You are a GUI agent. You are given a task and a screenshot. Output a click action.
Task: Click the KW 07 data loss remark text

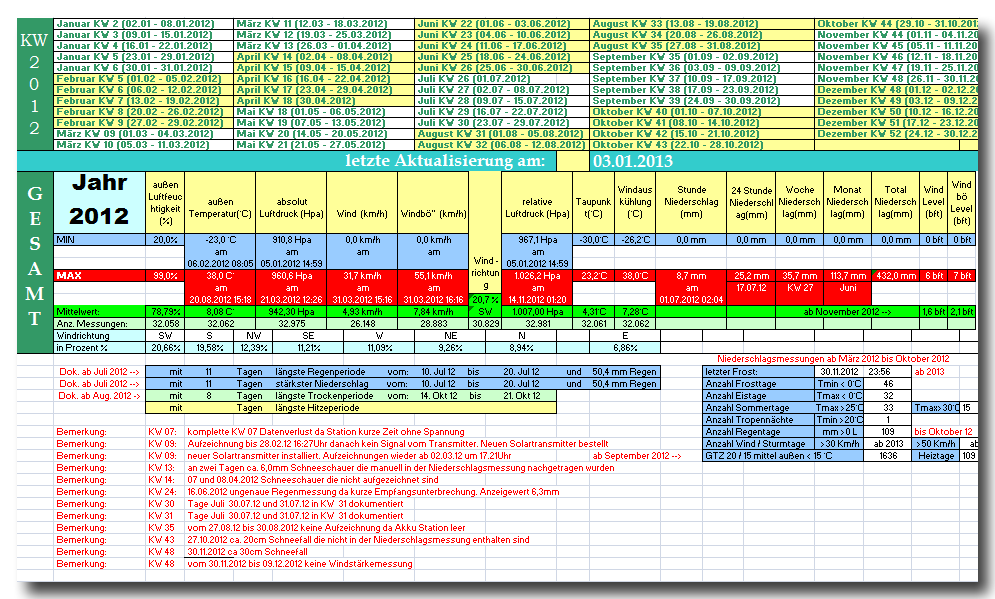point(326,432)
